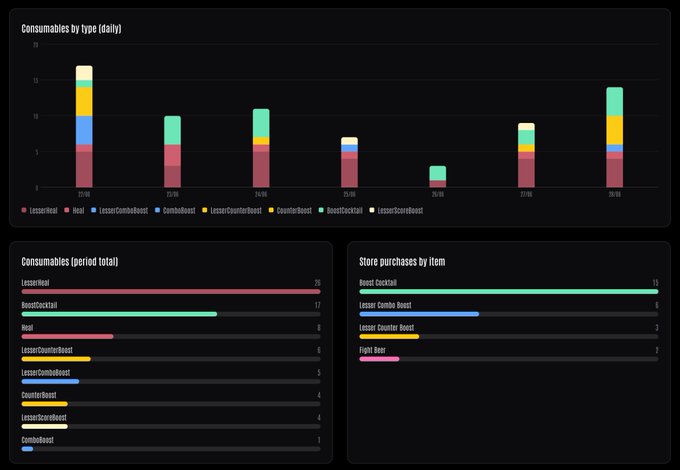Click the value 26 beside LesserHeal total
This screenshot has height=470, width=680.
point(317,283)
